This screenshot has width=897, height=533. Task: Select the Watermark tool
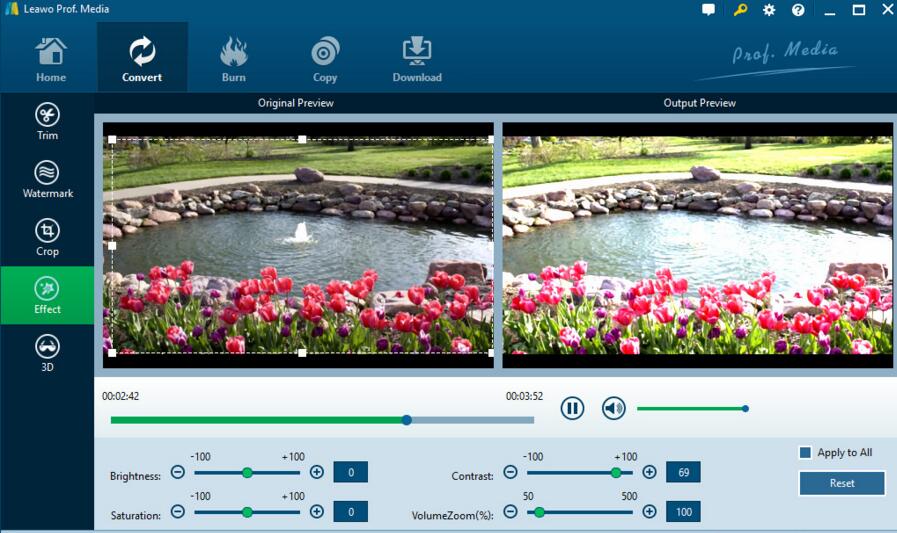(x=47, y=179)
